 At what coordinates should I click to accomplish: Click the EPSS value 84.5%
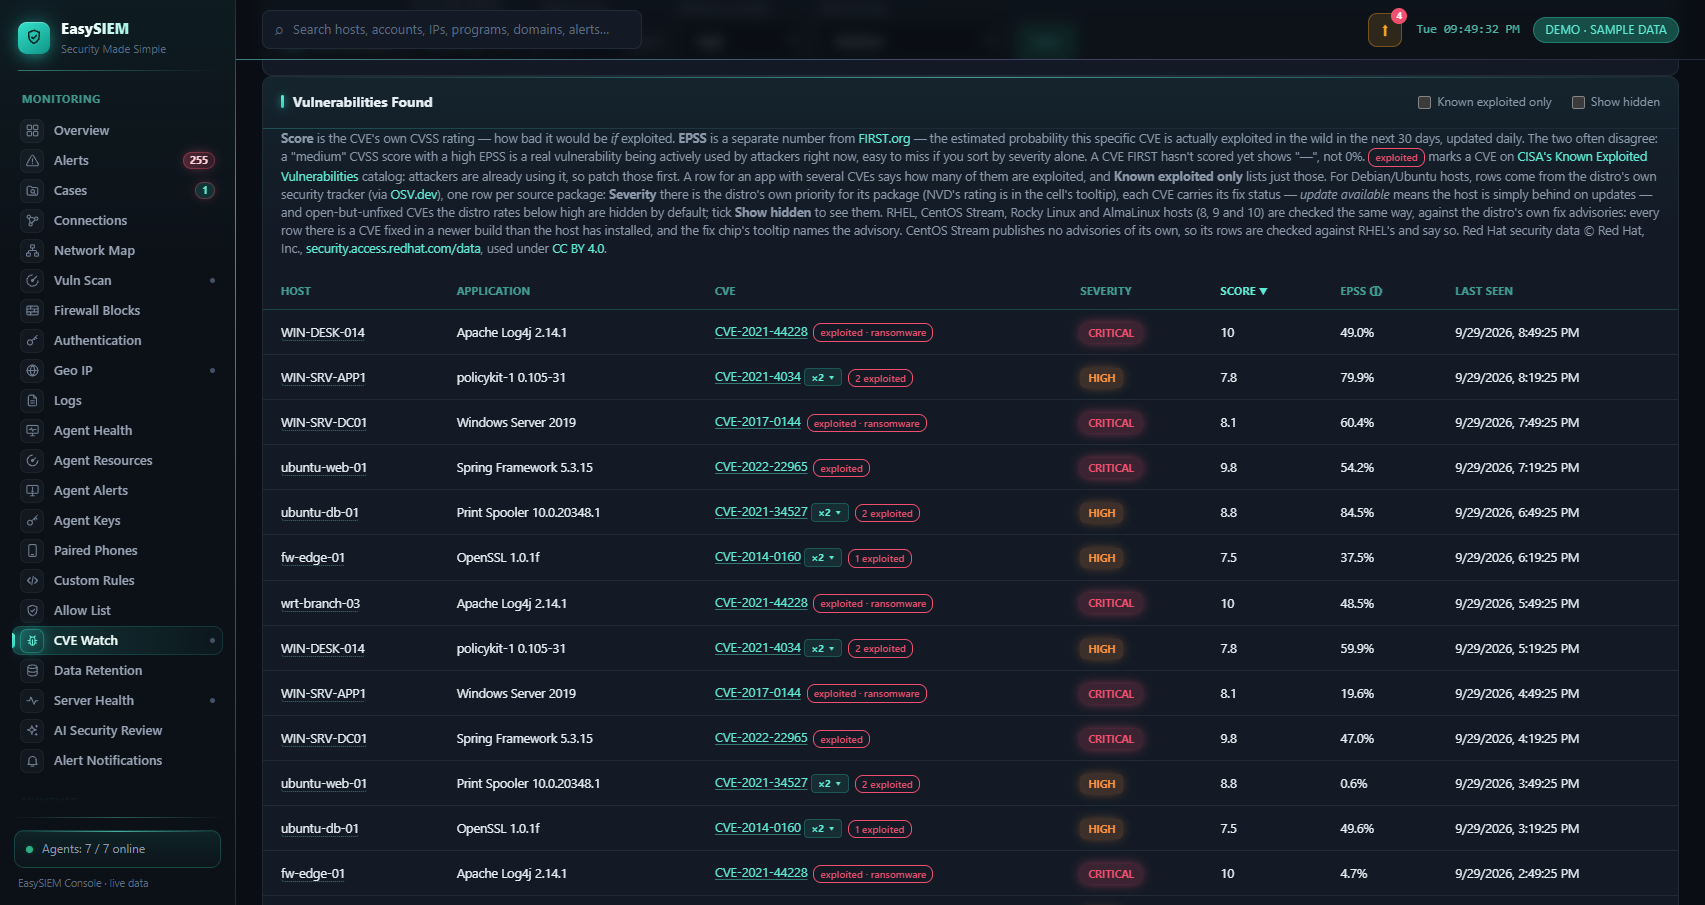(1357, 513)
